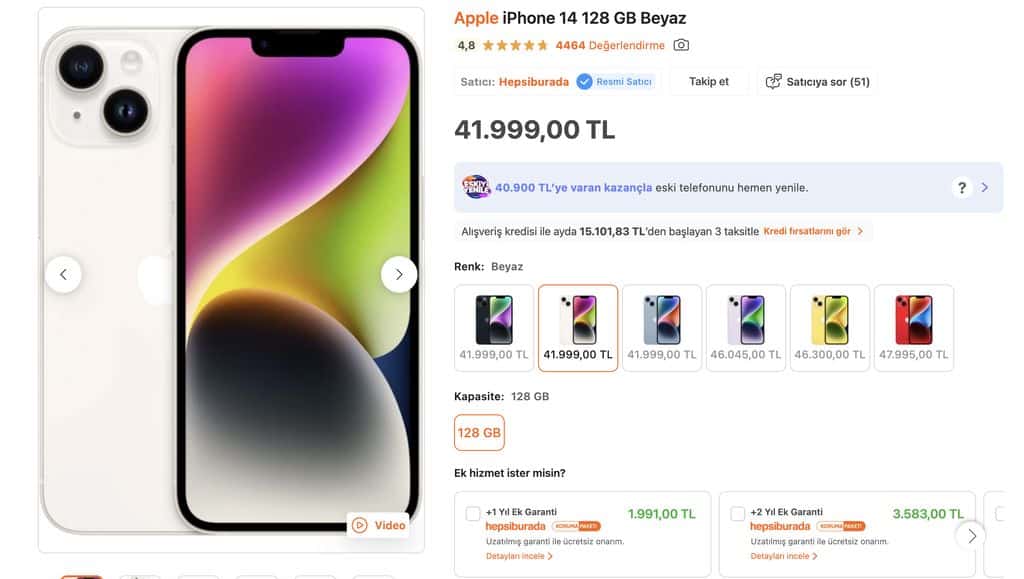Image resolution: width=1024 pixels, height=579 pixels.
Task: Show the previous product image
Action: [63, 274]
